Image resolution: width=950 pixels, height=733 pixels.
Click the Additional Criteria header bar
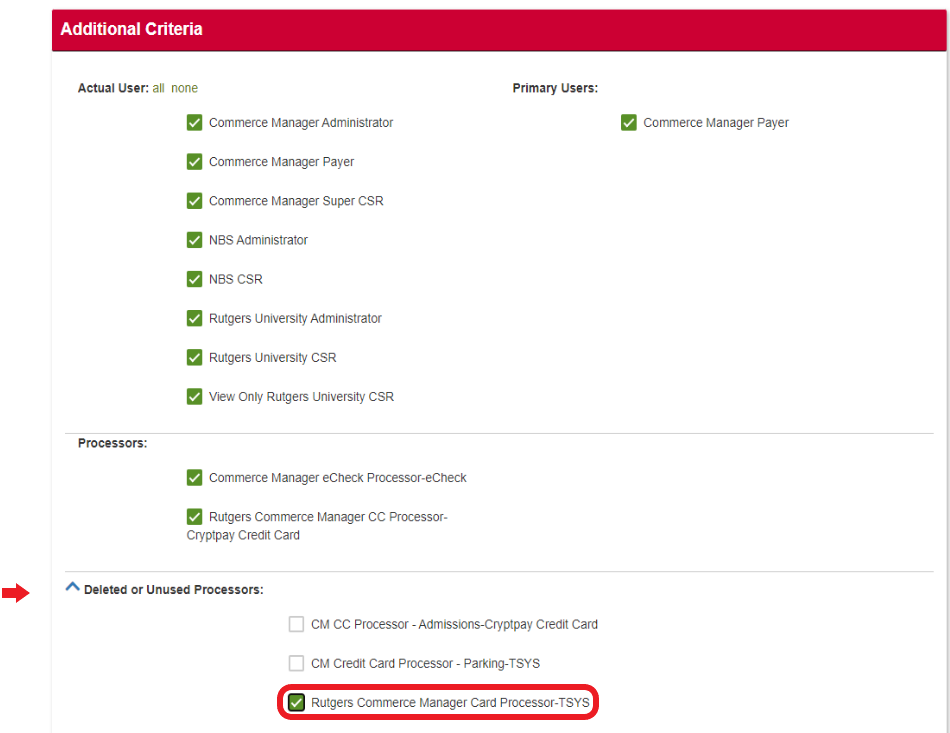[x=499, y=29]
